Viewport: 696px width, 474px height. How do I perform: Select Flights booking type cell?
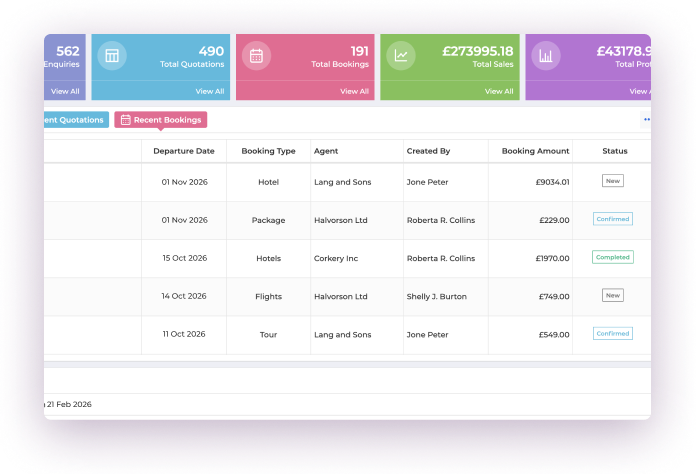pyautogui.click(x=269, y=296)
